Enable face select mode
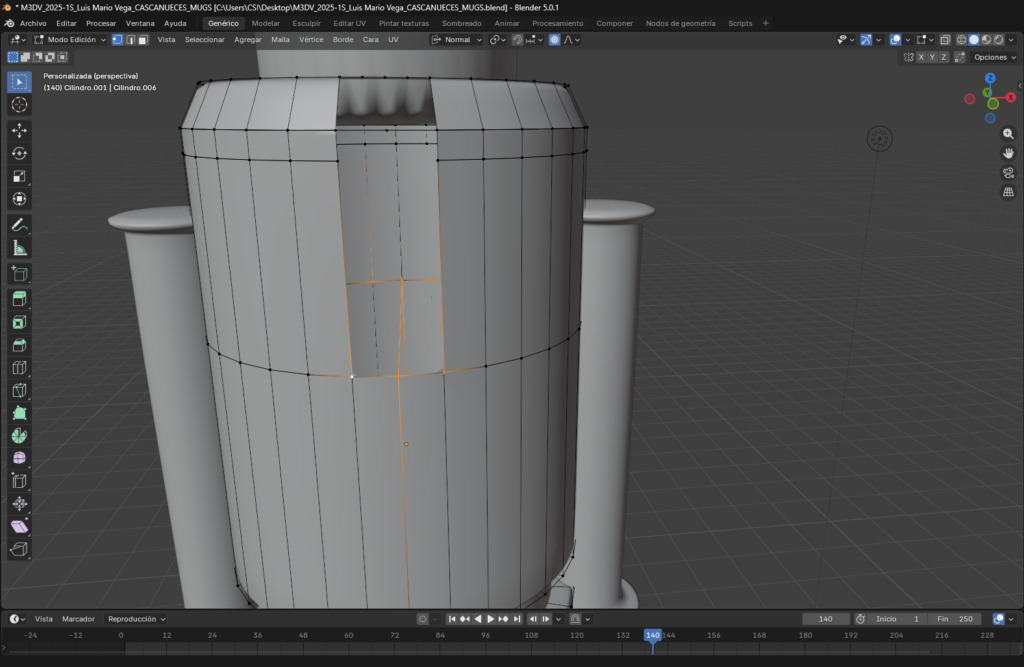Image resolution: width=1024 pixels, height=667 pixels. point(143,40)
